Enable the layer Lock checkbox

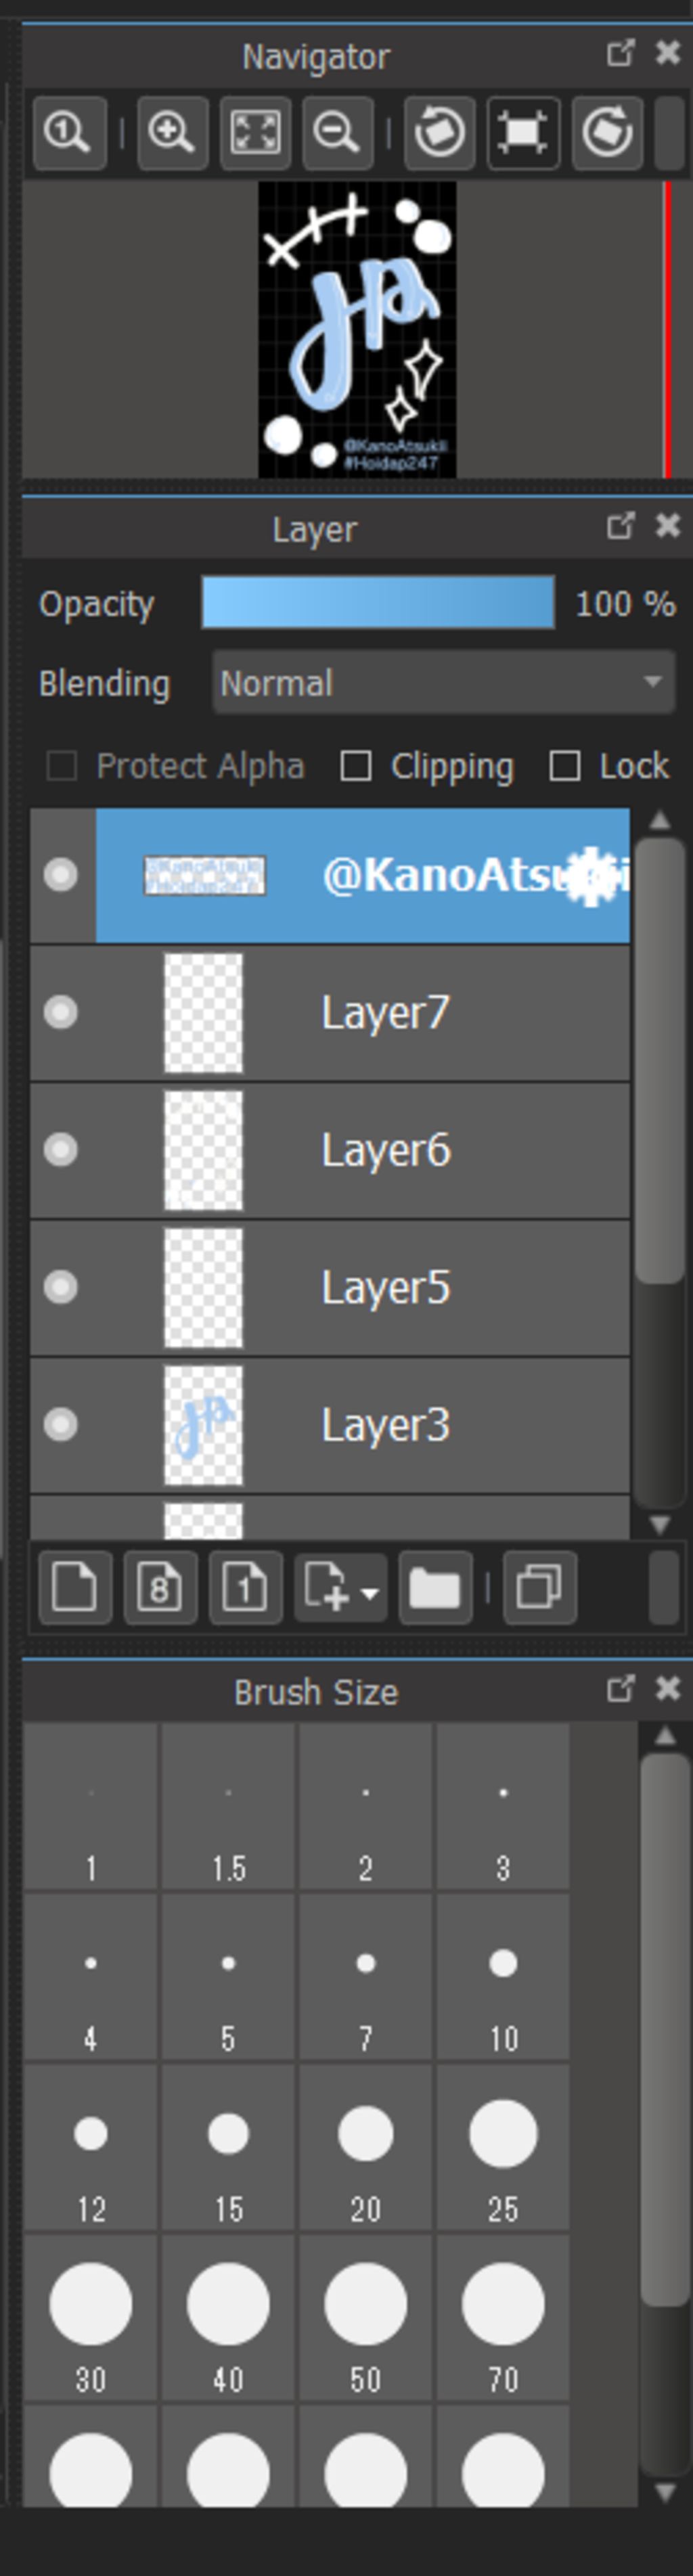coord(565,766)
